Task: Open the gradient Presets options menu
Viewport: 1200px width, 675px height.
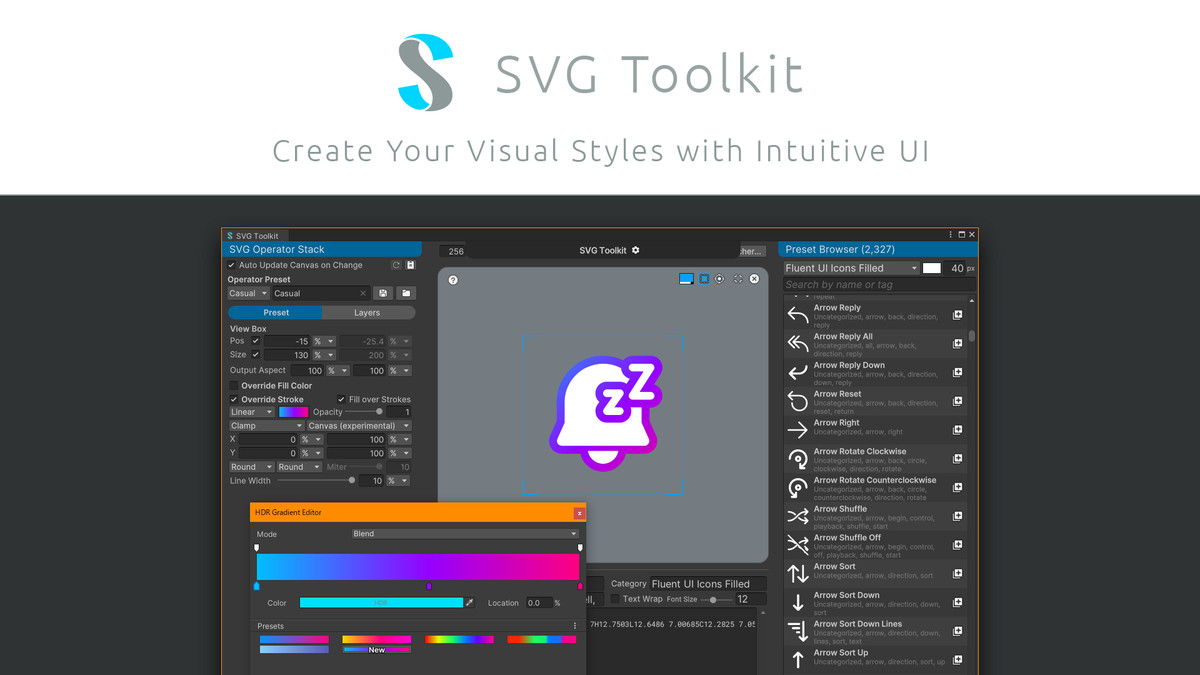Action: 574,626
